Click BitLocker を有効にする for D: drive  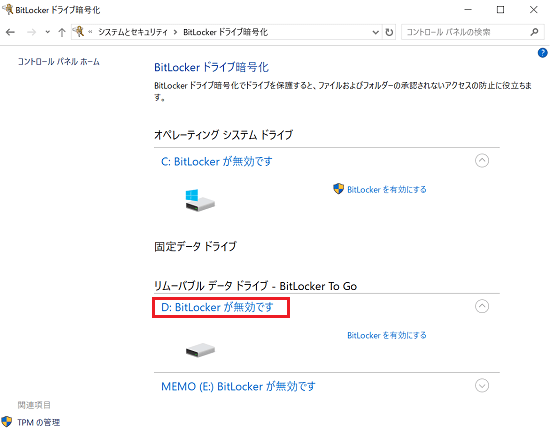tap(387, 335)
